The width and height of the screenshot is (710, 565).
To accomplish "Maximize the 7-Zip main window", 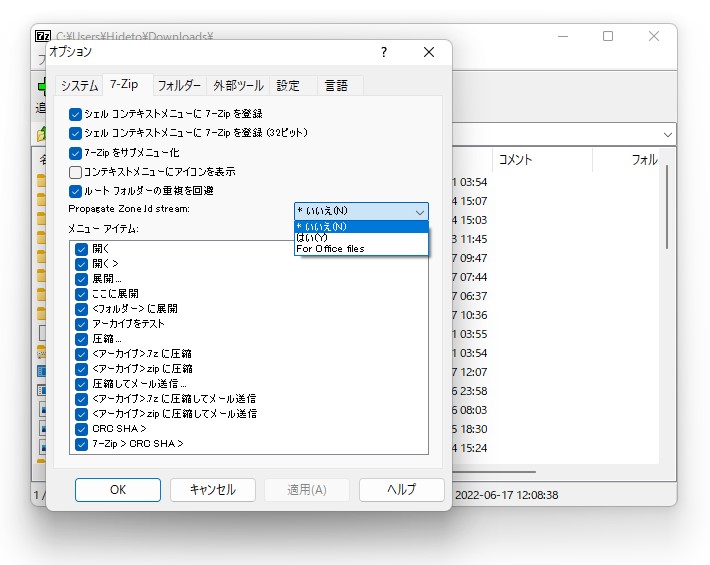I will point(608,36).
